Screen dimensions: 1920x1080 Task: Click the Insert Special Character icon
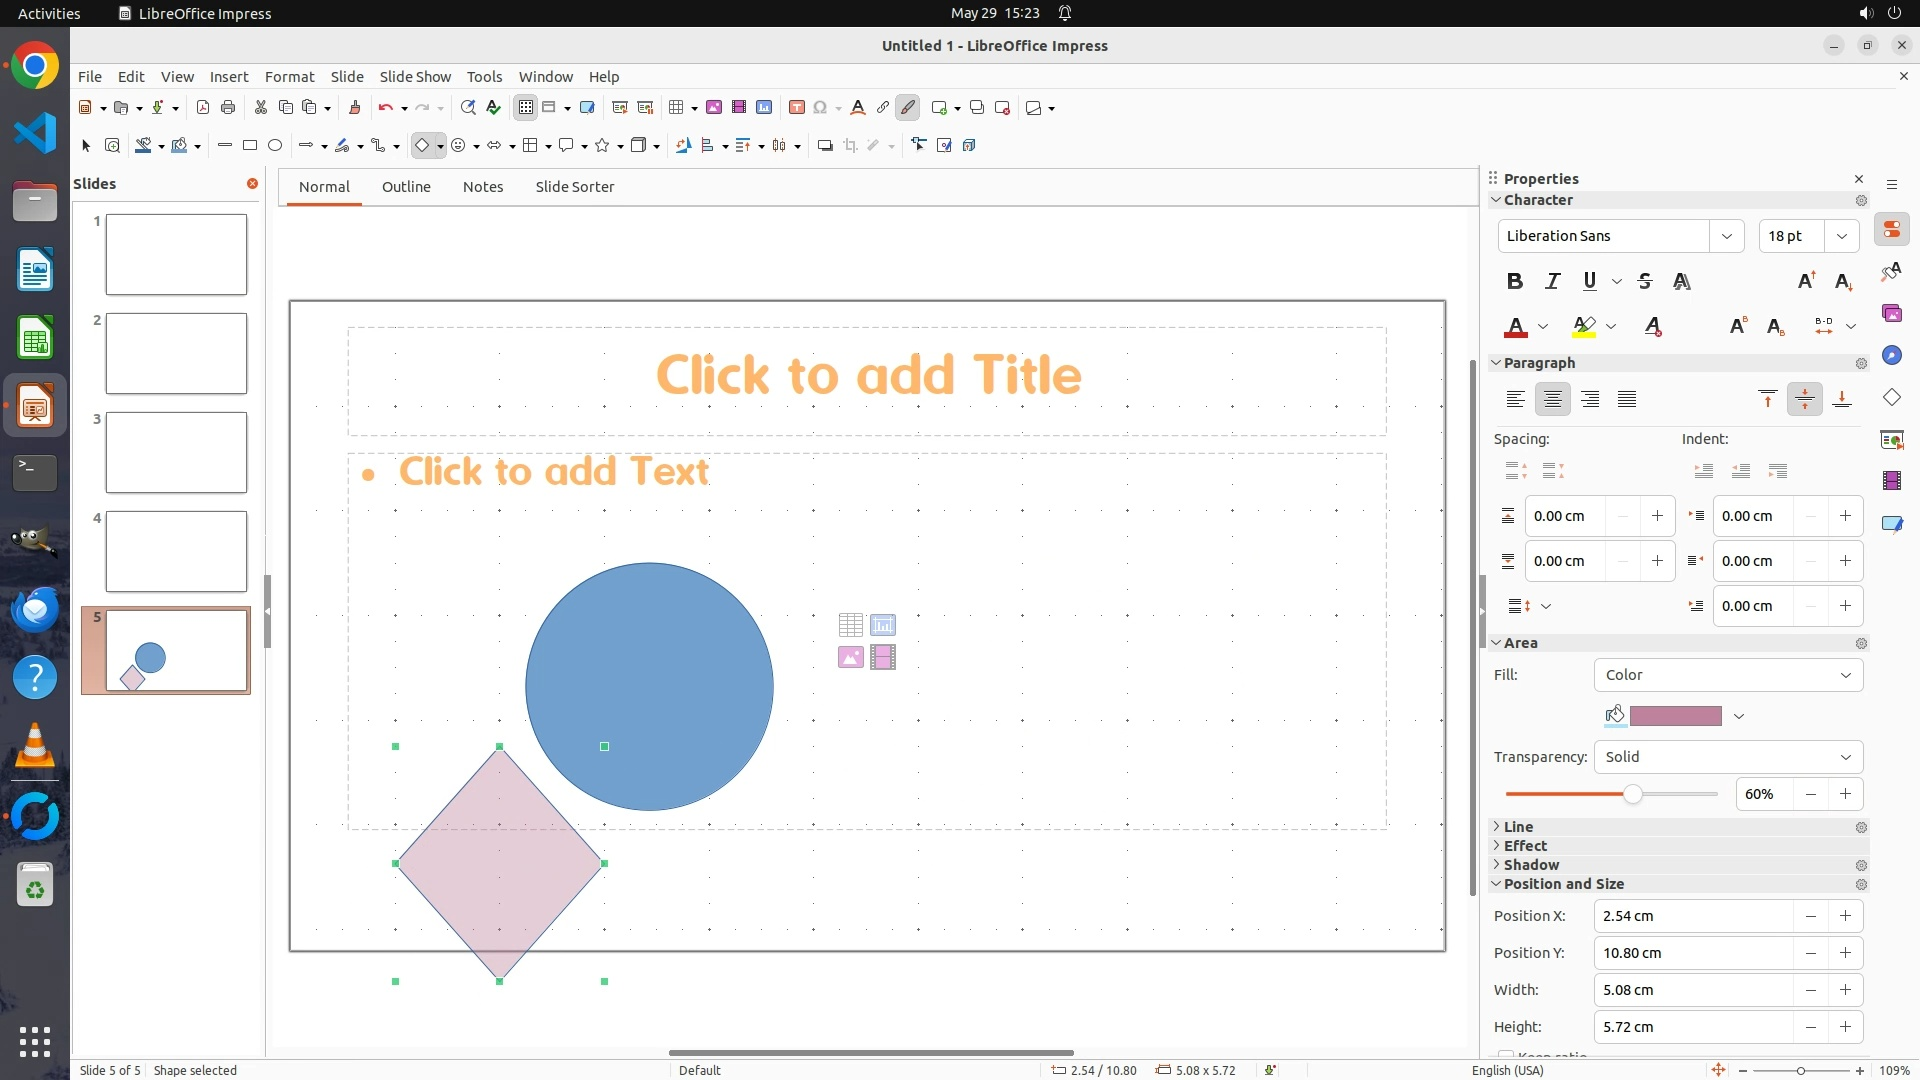click(x=821, y=108)
